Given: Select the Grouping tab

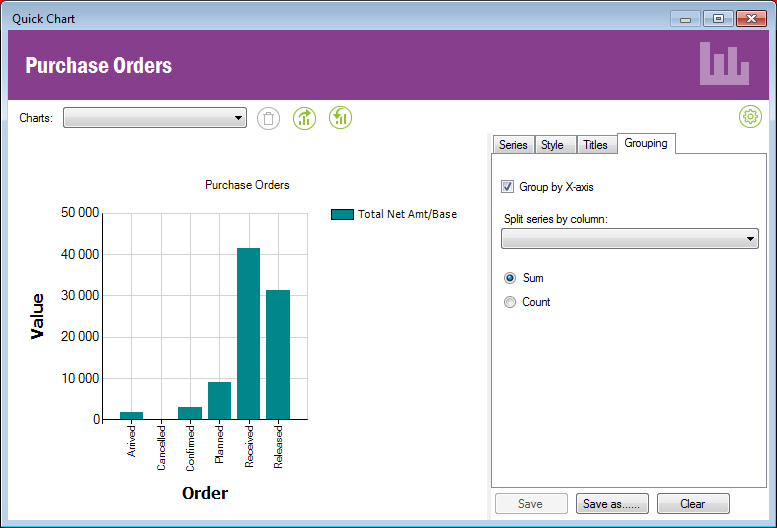Looking at the screenshot, I should (x=646, y=144).
